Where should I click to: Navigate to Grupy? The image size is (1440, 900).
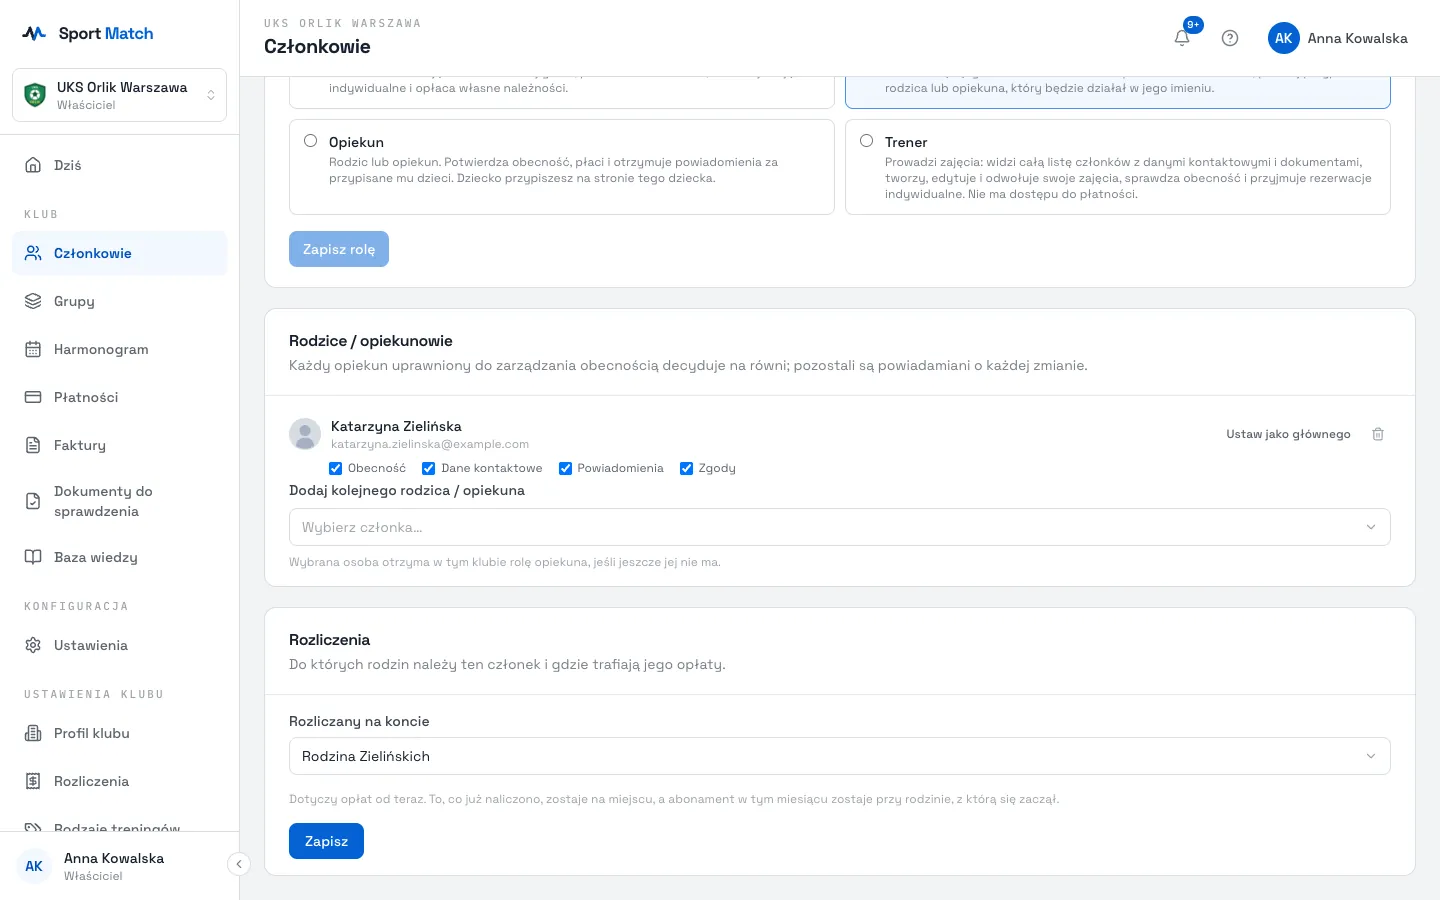pyautogui.click(x=120, y=301)
